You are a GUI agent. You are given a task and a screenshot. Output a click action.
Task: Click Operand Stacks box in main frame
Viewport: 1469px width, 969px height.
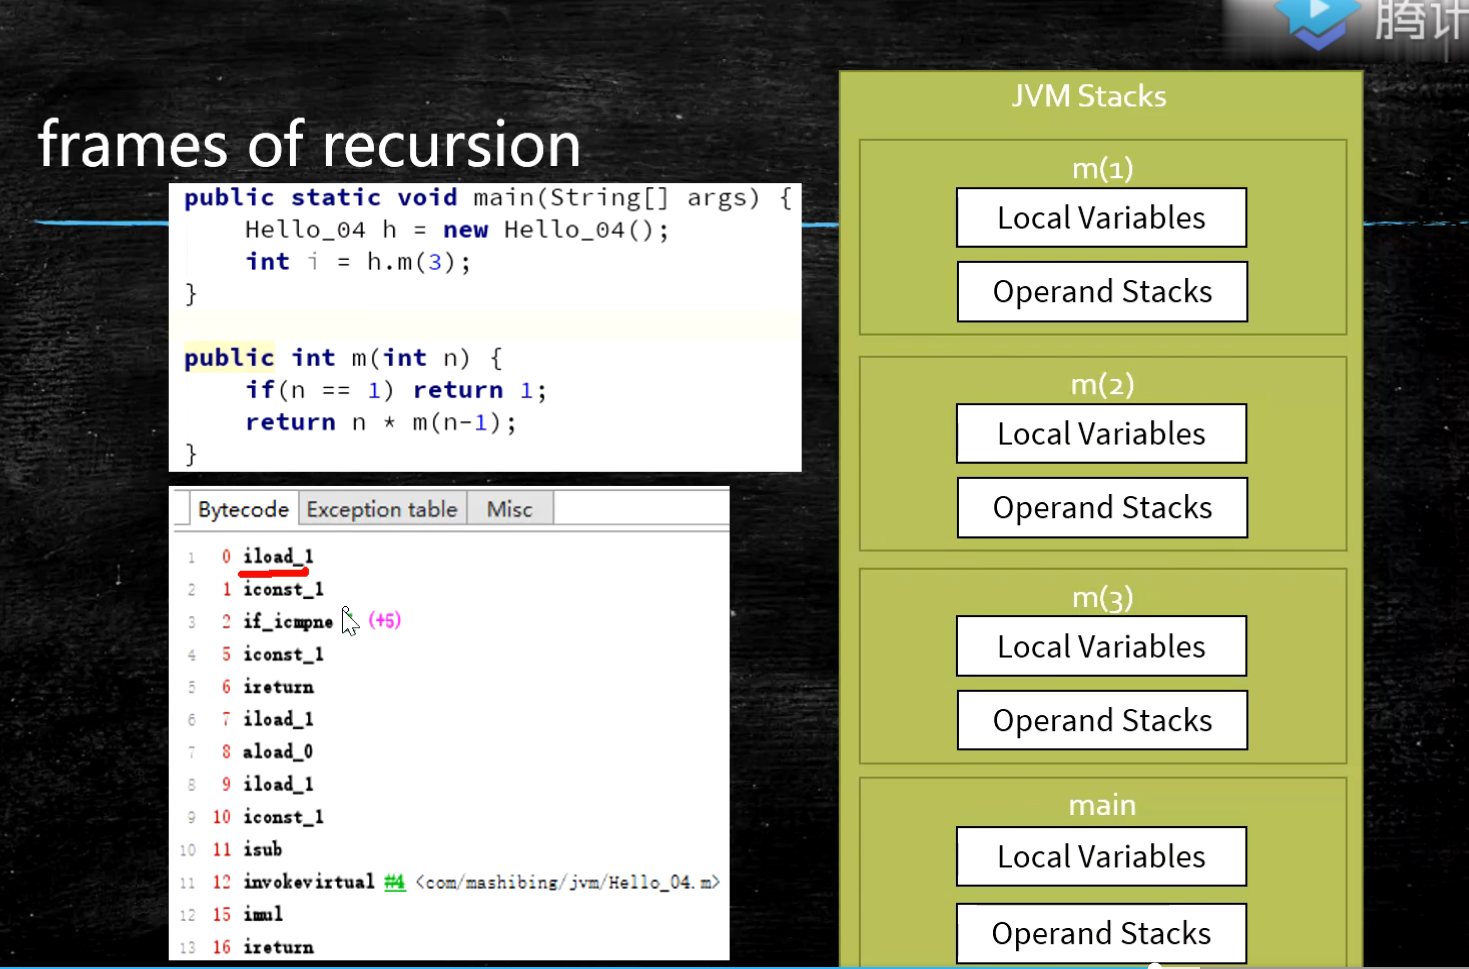click(1101, 934)
